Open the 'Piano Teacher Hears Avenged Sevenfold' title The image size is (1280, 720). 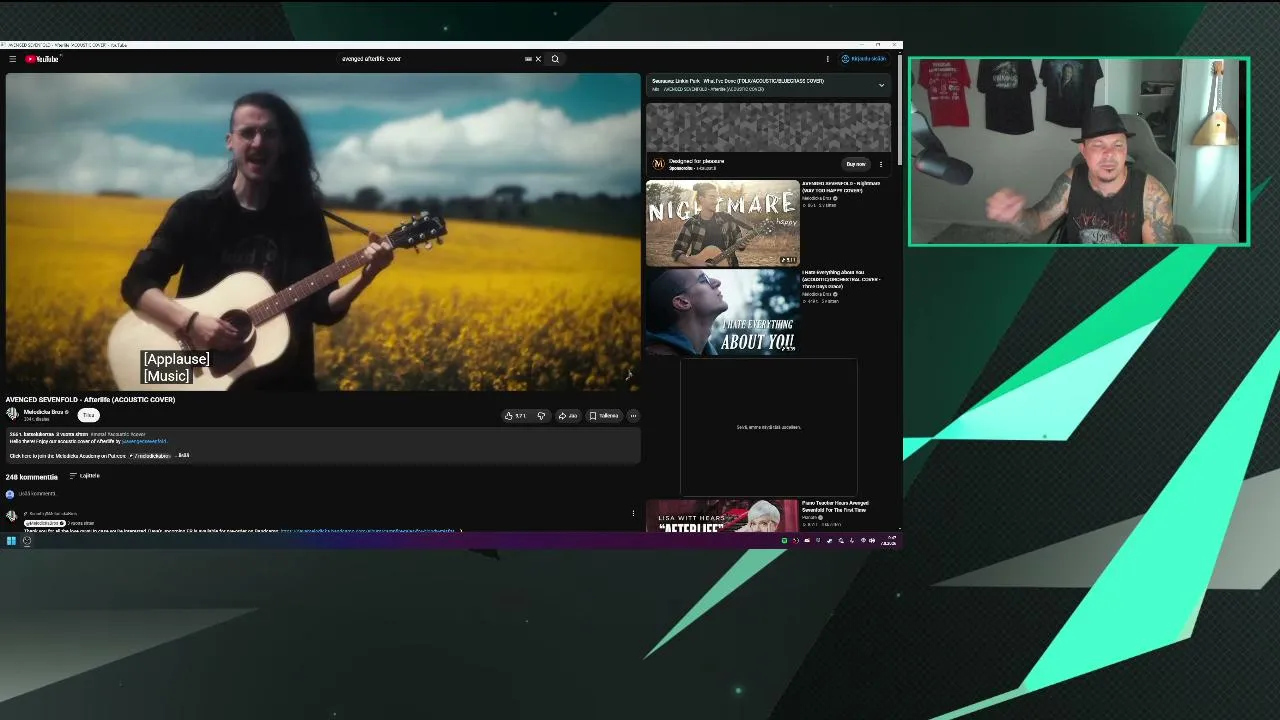(835, 507)
